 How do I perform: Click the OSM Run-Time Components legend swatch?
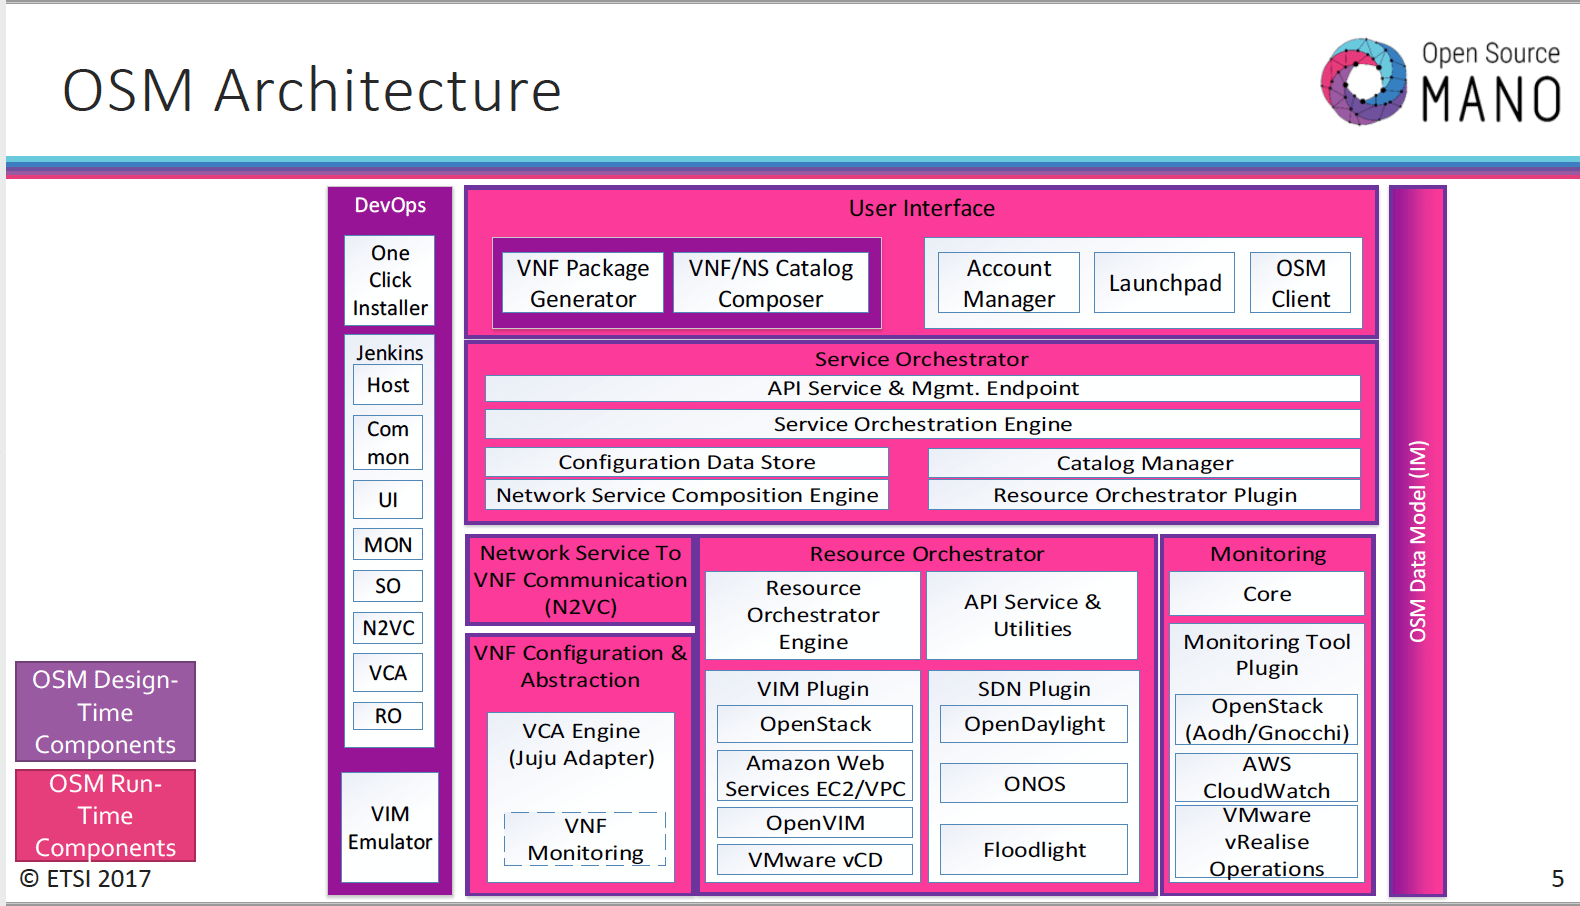[x=105, y=815]
